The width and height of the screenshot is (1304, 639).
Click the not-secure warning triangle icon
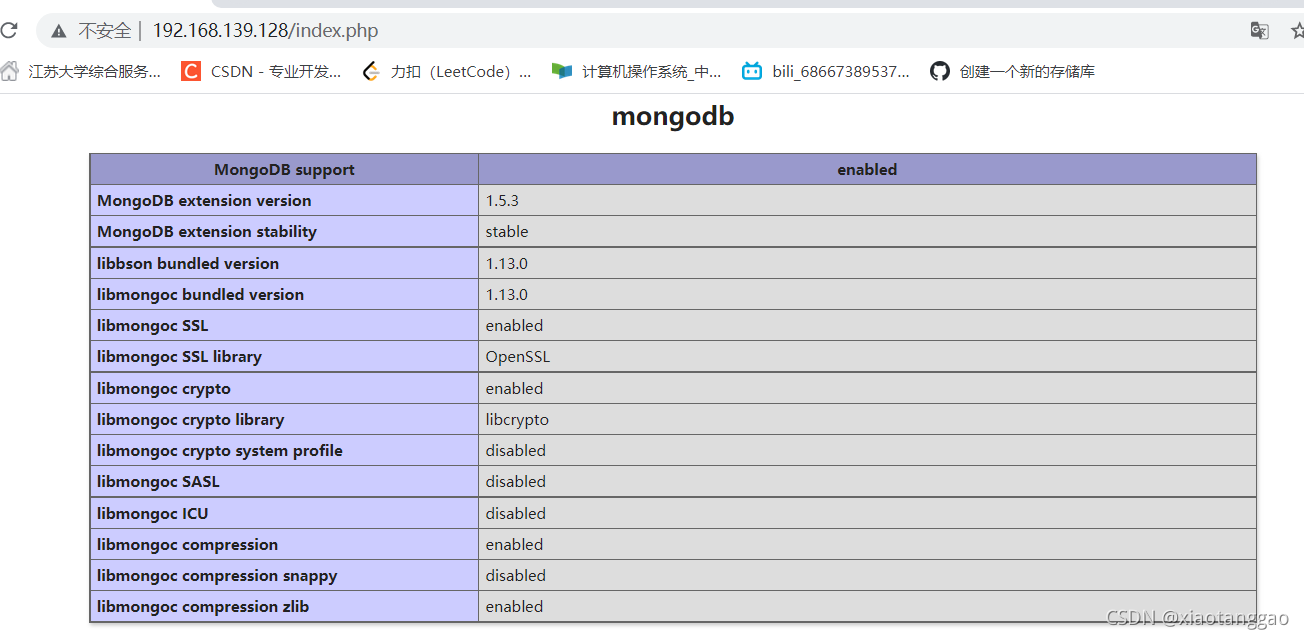(60, 31)
